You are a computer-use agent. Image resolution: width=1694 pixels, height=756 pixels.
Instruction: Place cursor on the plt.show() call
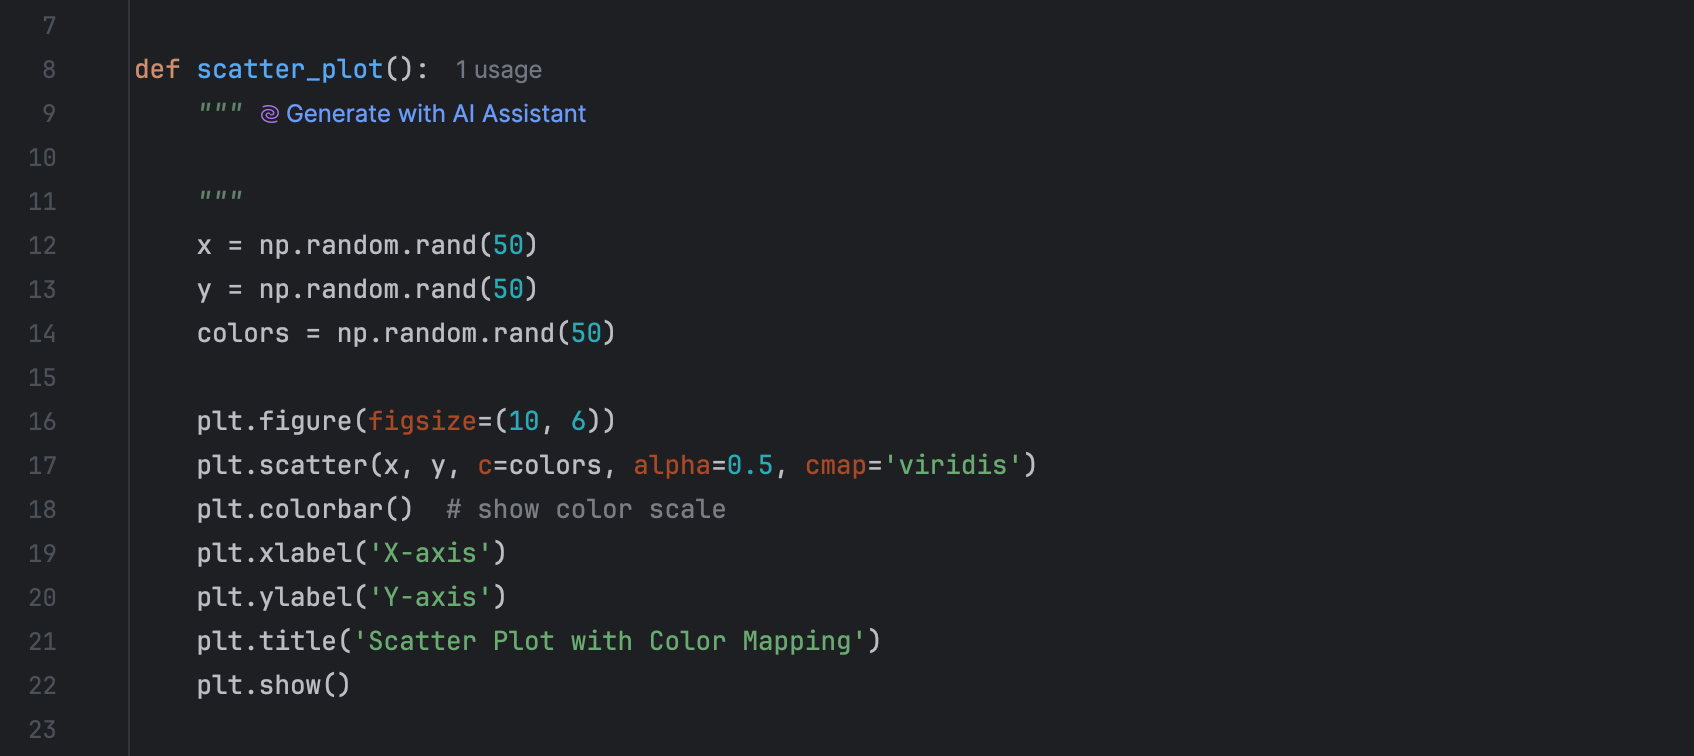coord(273,686)
